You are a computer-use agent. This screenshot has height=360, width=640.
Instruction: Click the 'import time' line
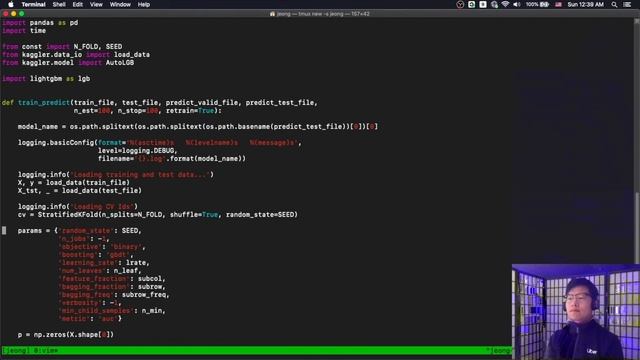[x=24, y=31]
